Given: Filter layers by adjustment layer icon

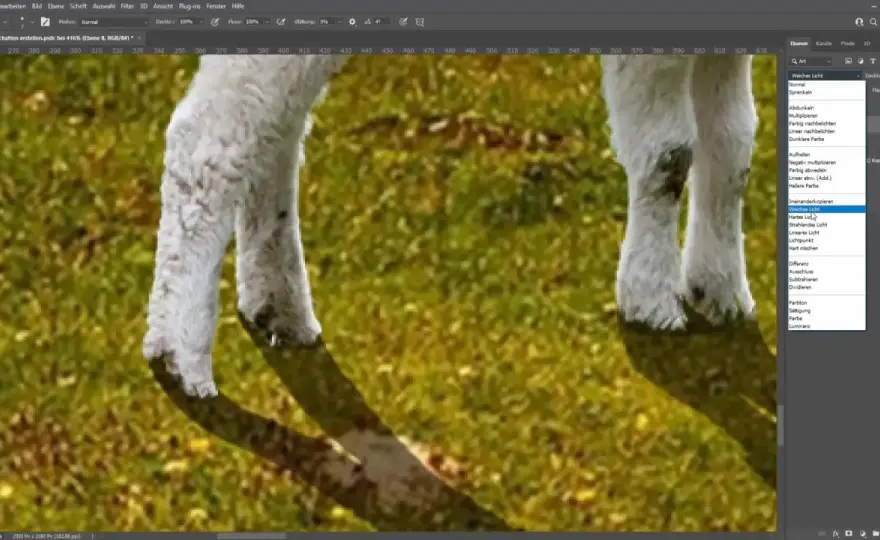Looking at the screenshot, I should click(860, 61).
